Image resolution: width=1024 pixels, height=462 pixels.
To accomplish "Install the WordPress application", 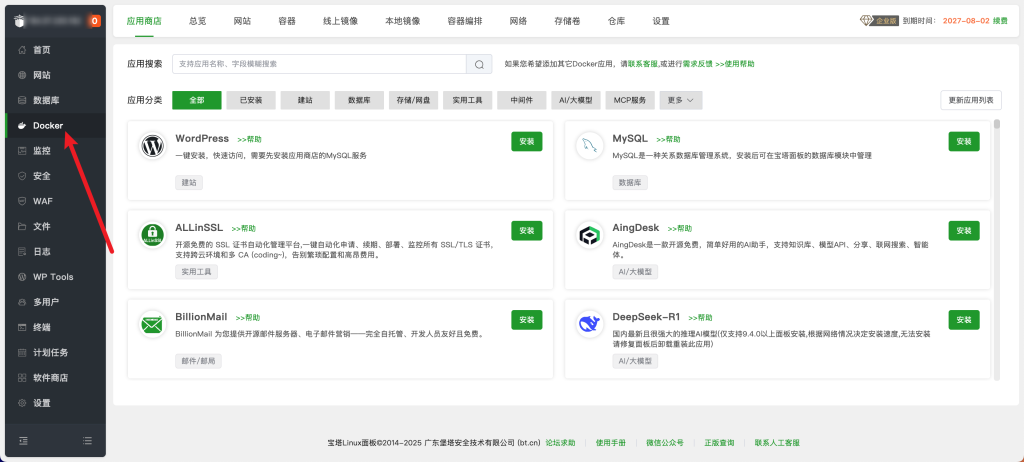I will tap(526, 142).
